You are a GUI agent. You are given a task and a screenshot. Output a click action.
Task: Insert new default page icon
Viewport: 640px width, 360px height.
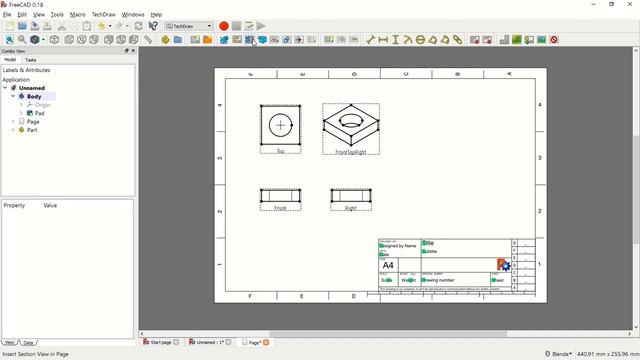pos(195,40)
